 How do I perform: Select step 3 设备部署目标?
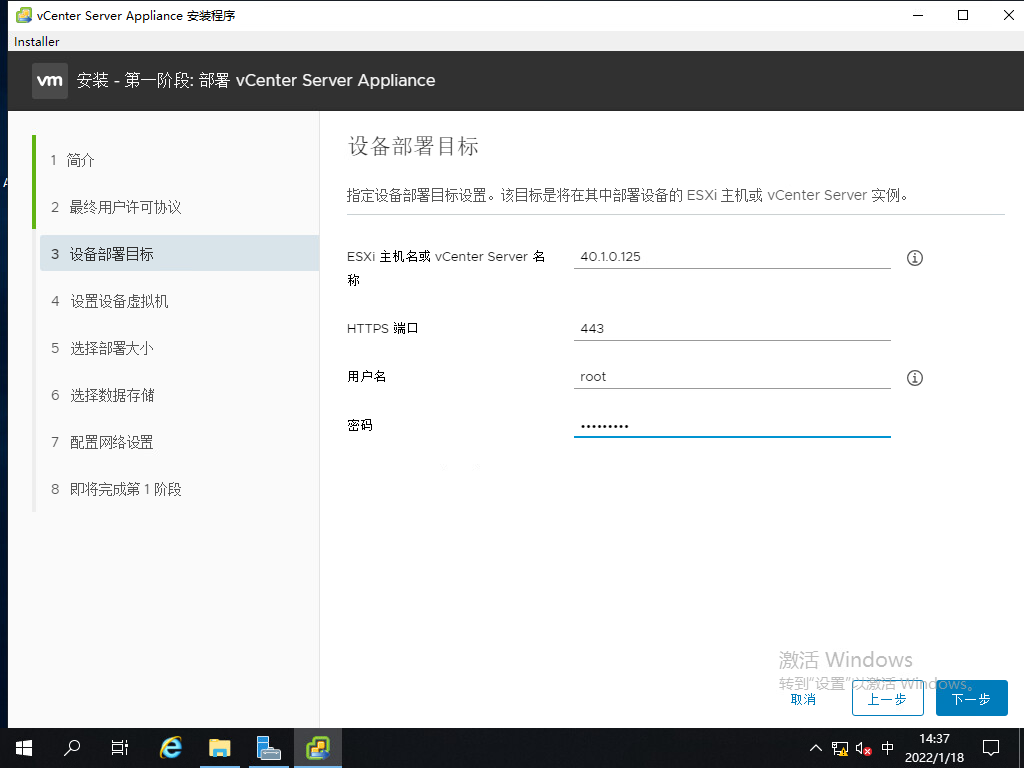(179, 253)
